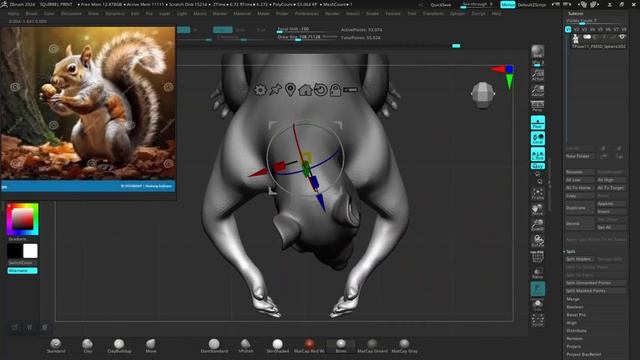Collapse the Split section
The width and height of the screenshot is (640, 360).
pyautogui.click(x=571, y=251)
